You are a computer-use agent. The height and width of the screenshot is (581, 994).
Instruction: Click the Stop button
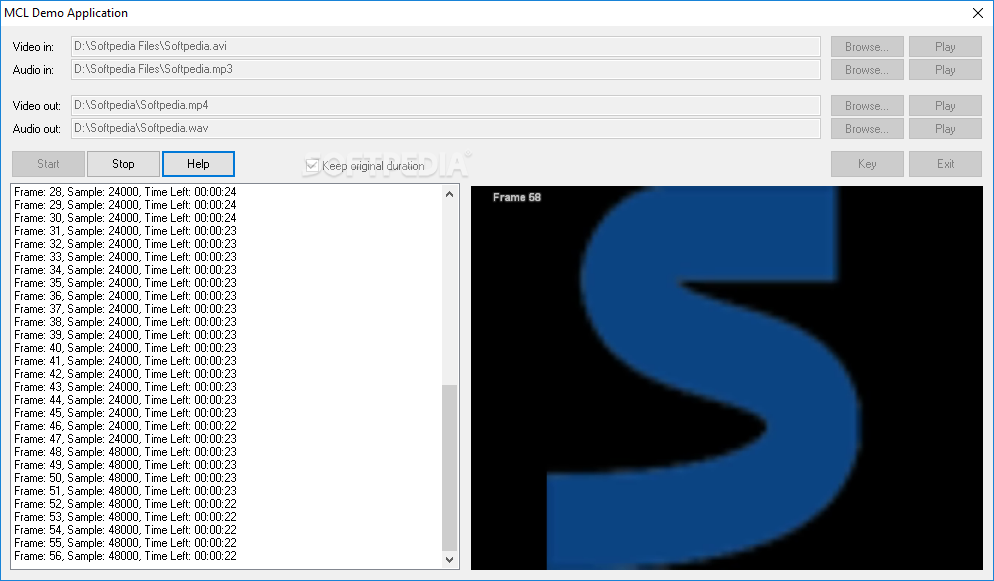point(123,164)
